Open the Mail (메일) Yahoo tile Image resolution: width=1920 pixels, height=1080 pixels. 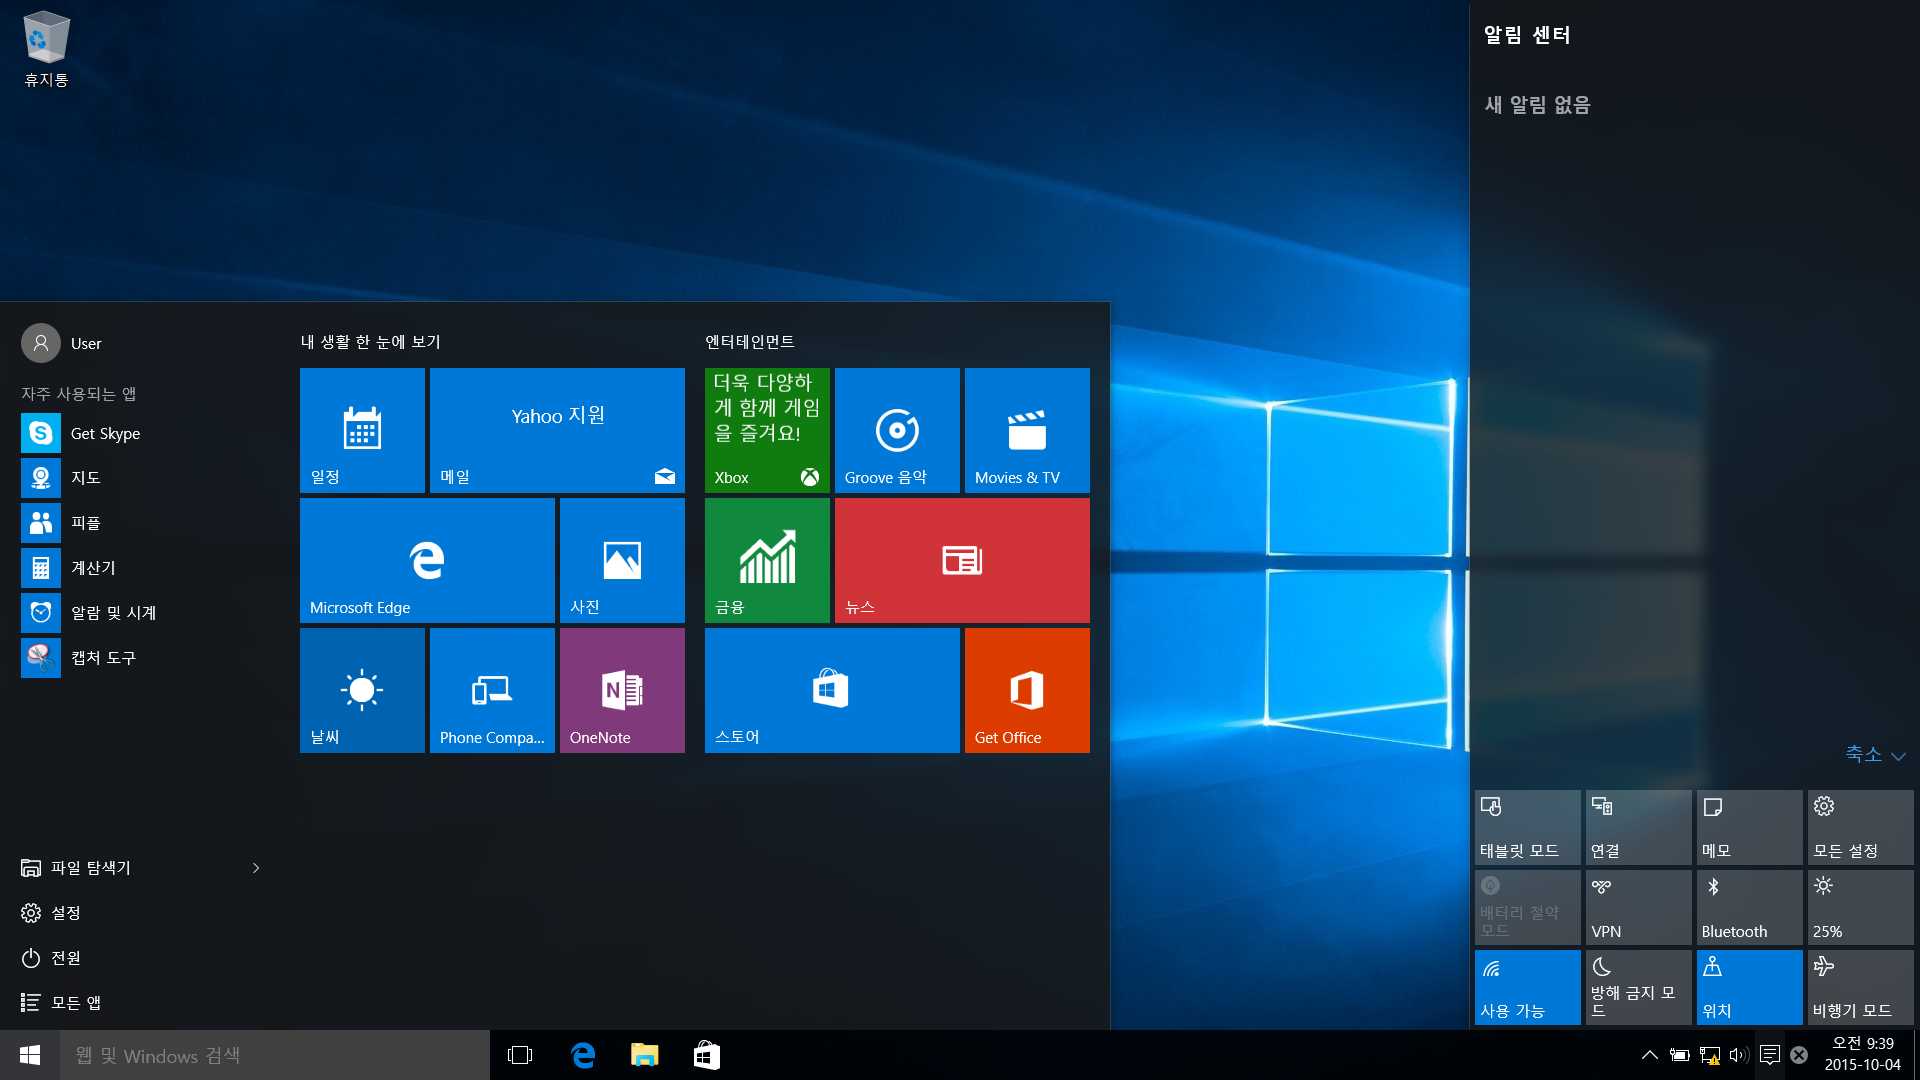point(557,430)
